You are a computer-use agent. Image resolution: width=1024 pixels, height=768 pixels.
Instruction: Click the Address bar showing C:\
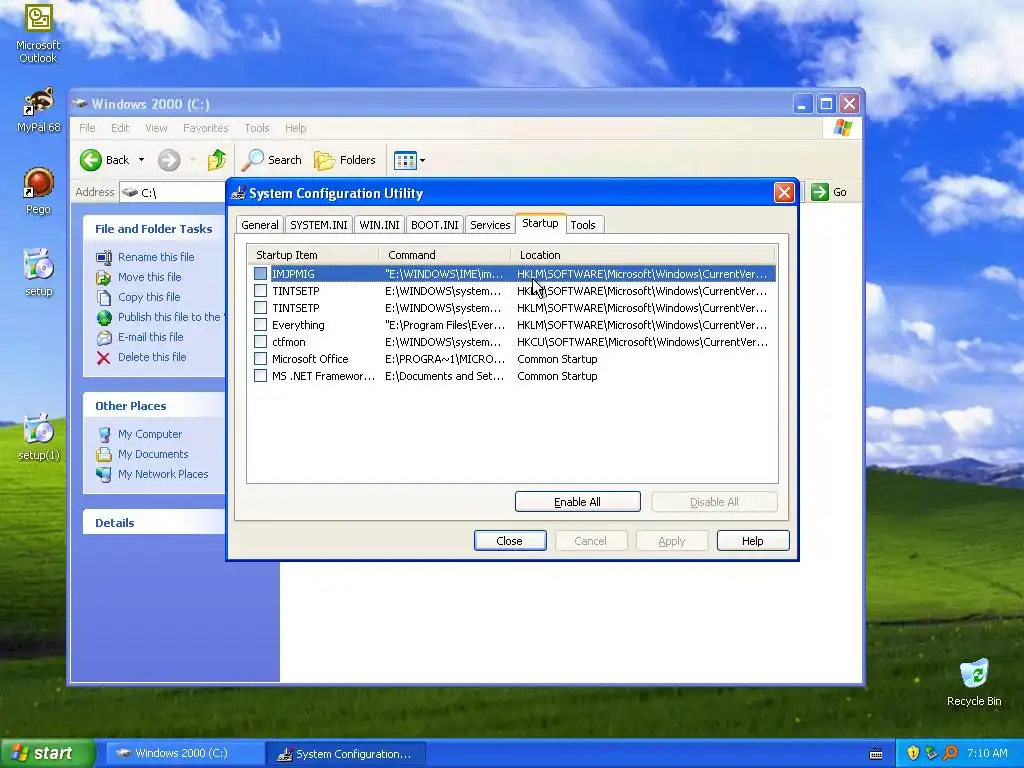click(x=173, y=192)
